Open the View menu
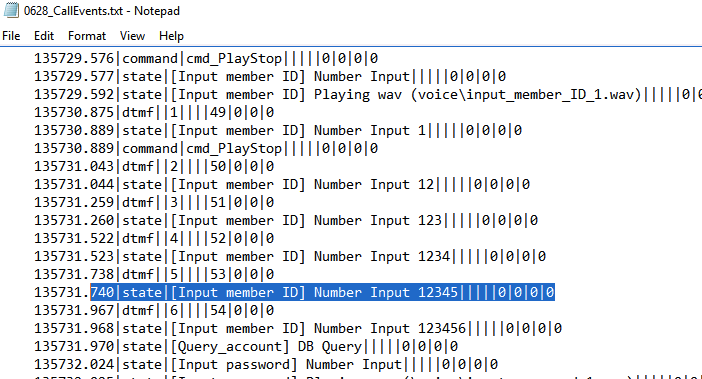 coord(132,36)
